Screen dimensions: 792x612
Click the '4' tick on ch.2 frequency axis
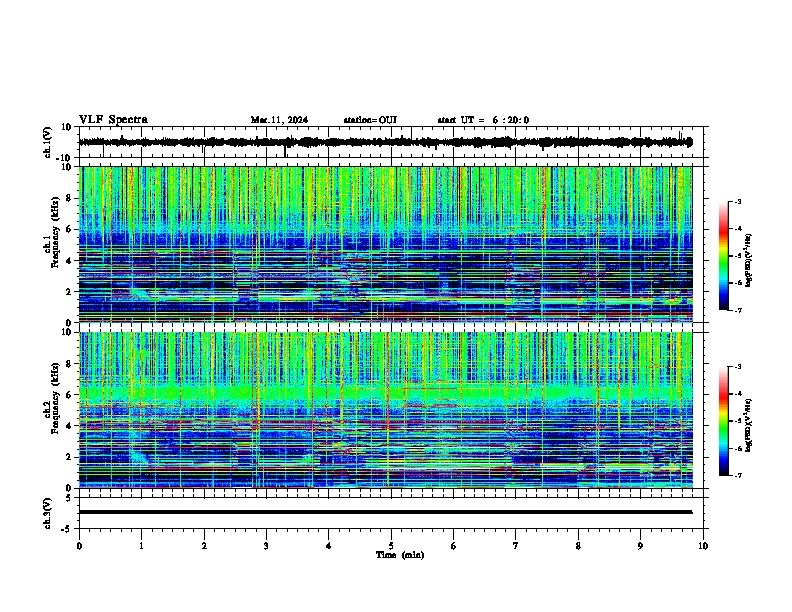[x=69, y=426]
